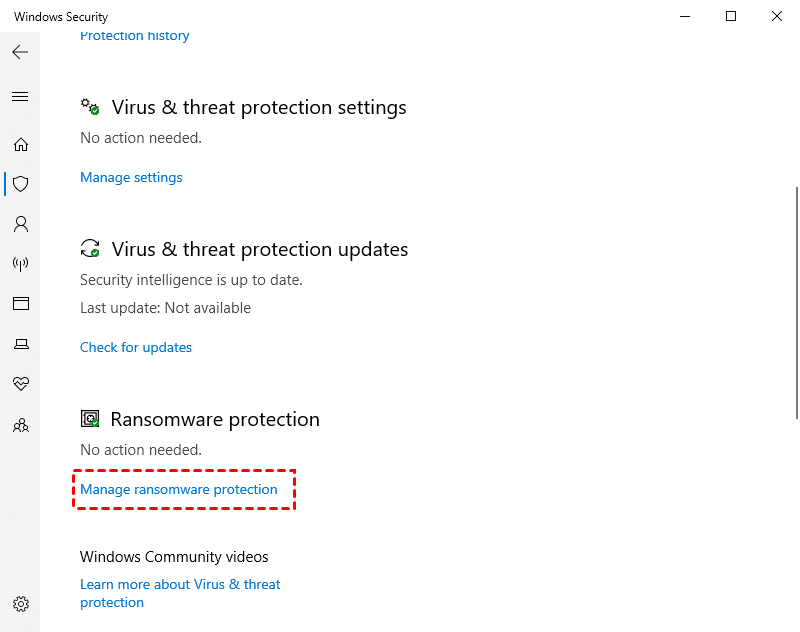Click Check for updates

point(136,347)
